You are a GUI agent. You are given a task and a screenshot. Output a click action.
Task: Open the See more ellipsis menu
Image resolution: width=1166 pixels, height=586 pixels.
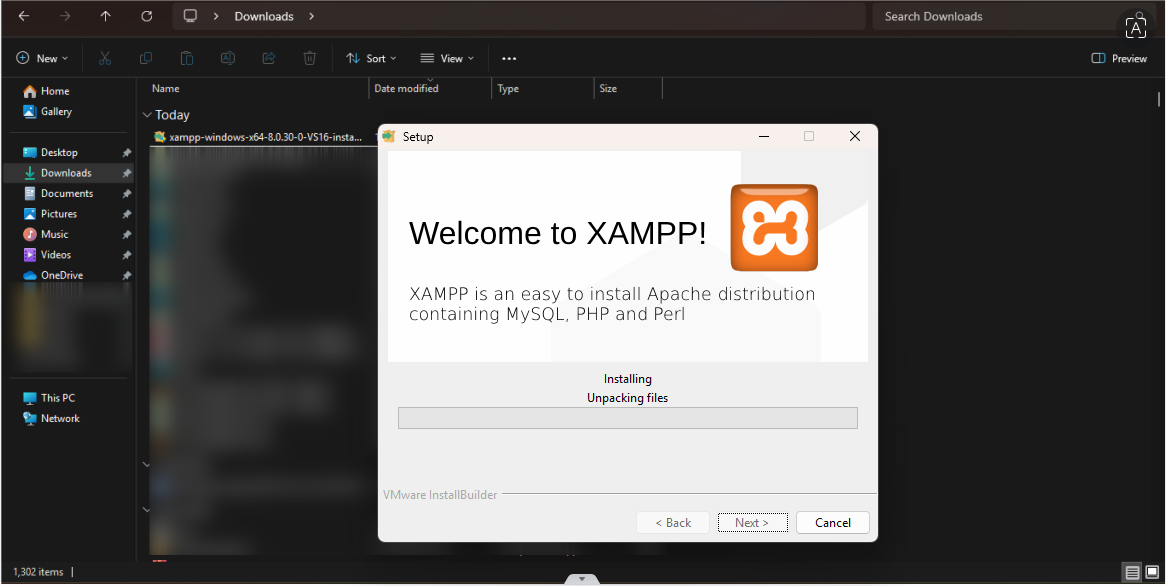[x=509, y=58]
